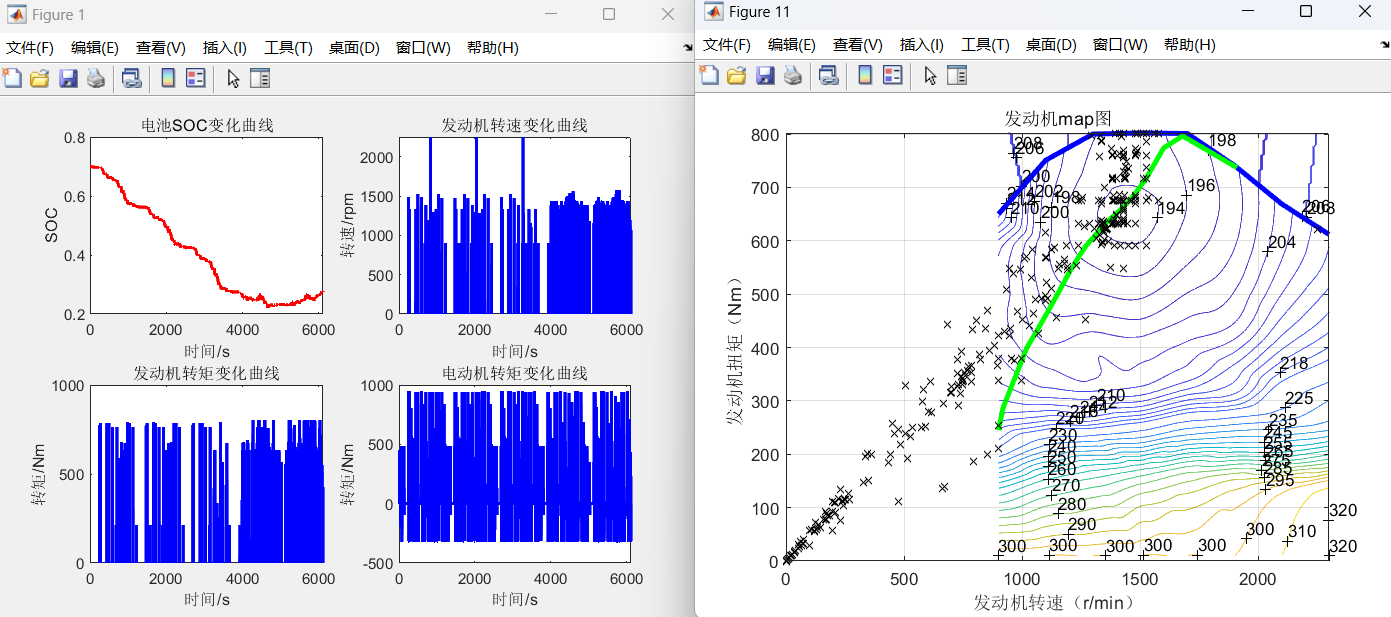Print Figure 1 with the printer icon
This screenshot has width=1391, height=617.
coord(95,78)
